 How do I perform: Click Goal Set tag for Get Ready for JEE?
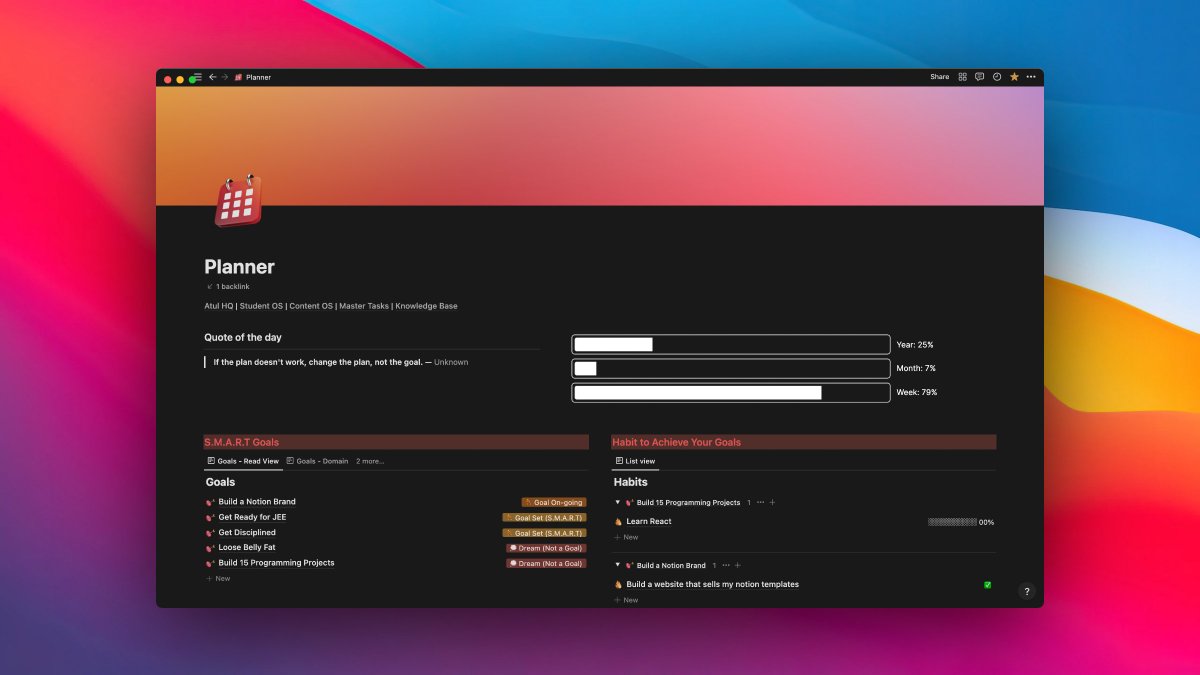(x=544, y=518)
